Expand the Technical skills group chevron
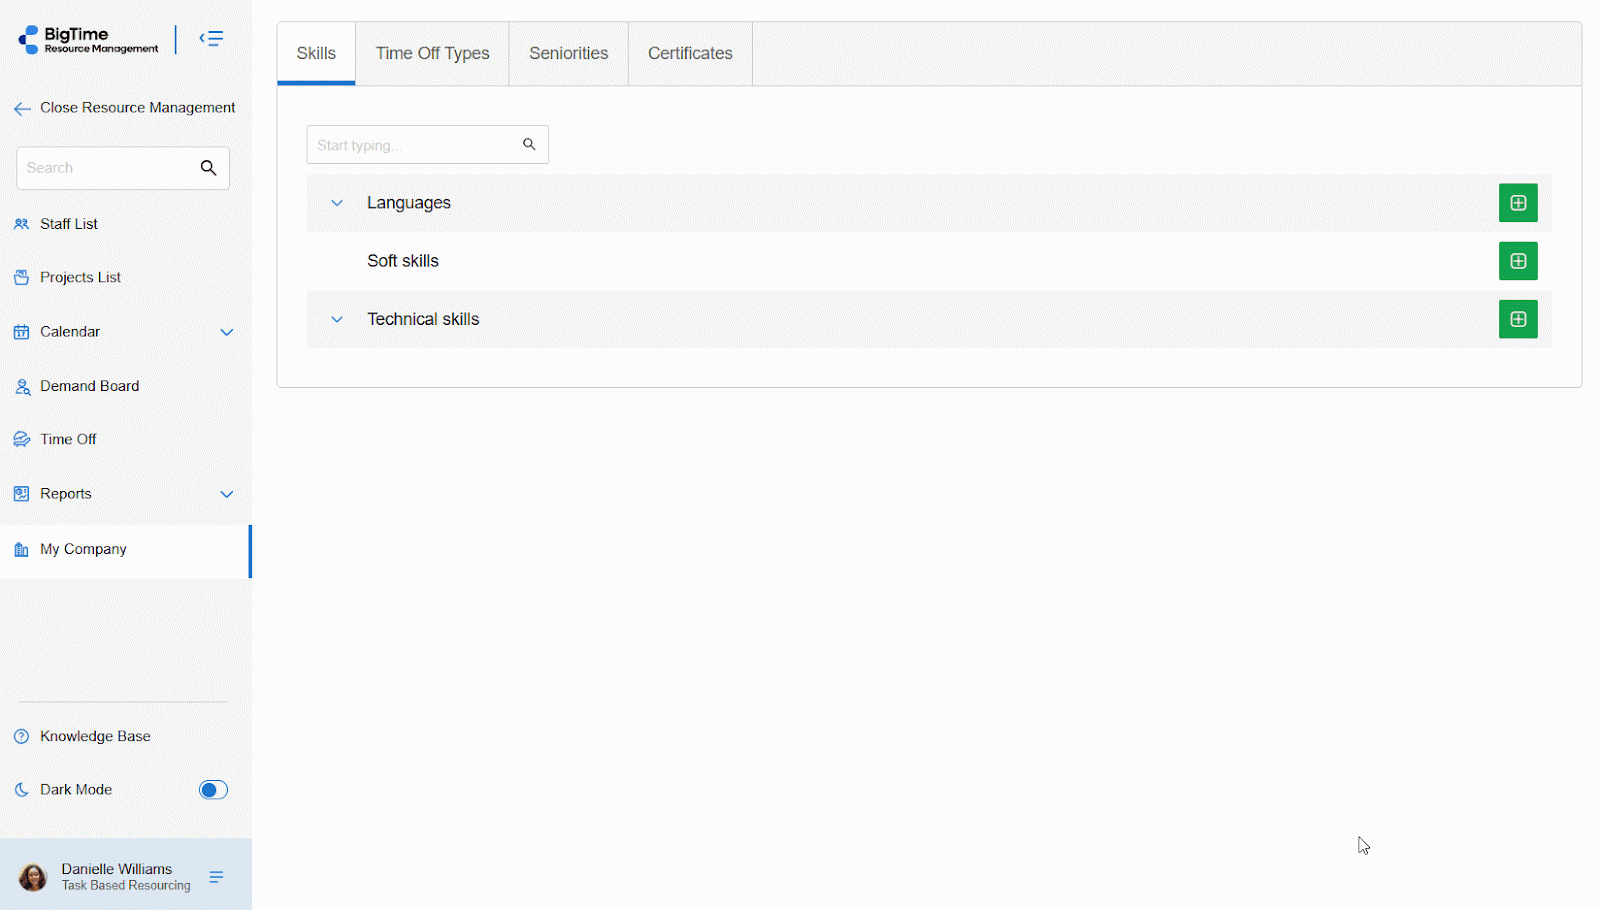Viewport: 1600px width, 910px height. coord(337,319)
